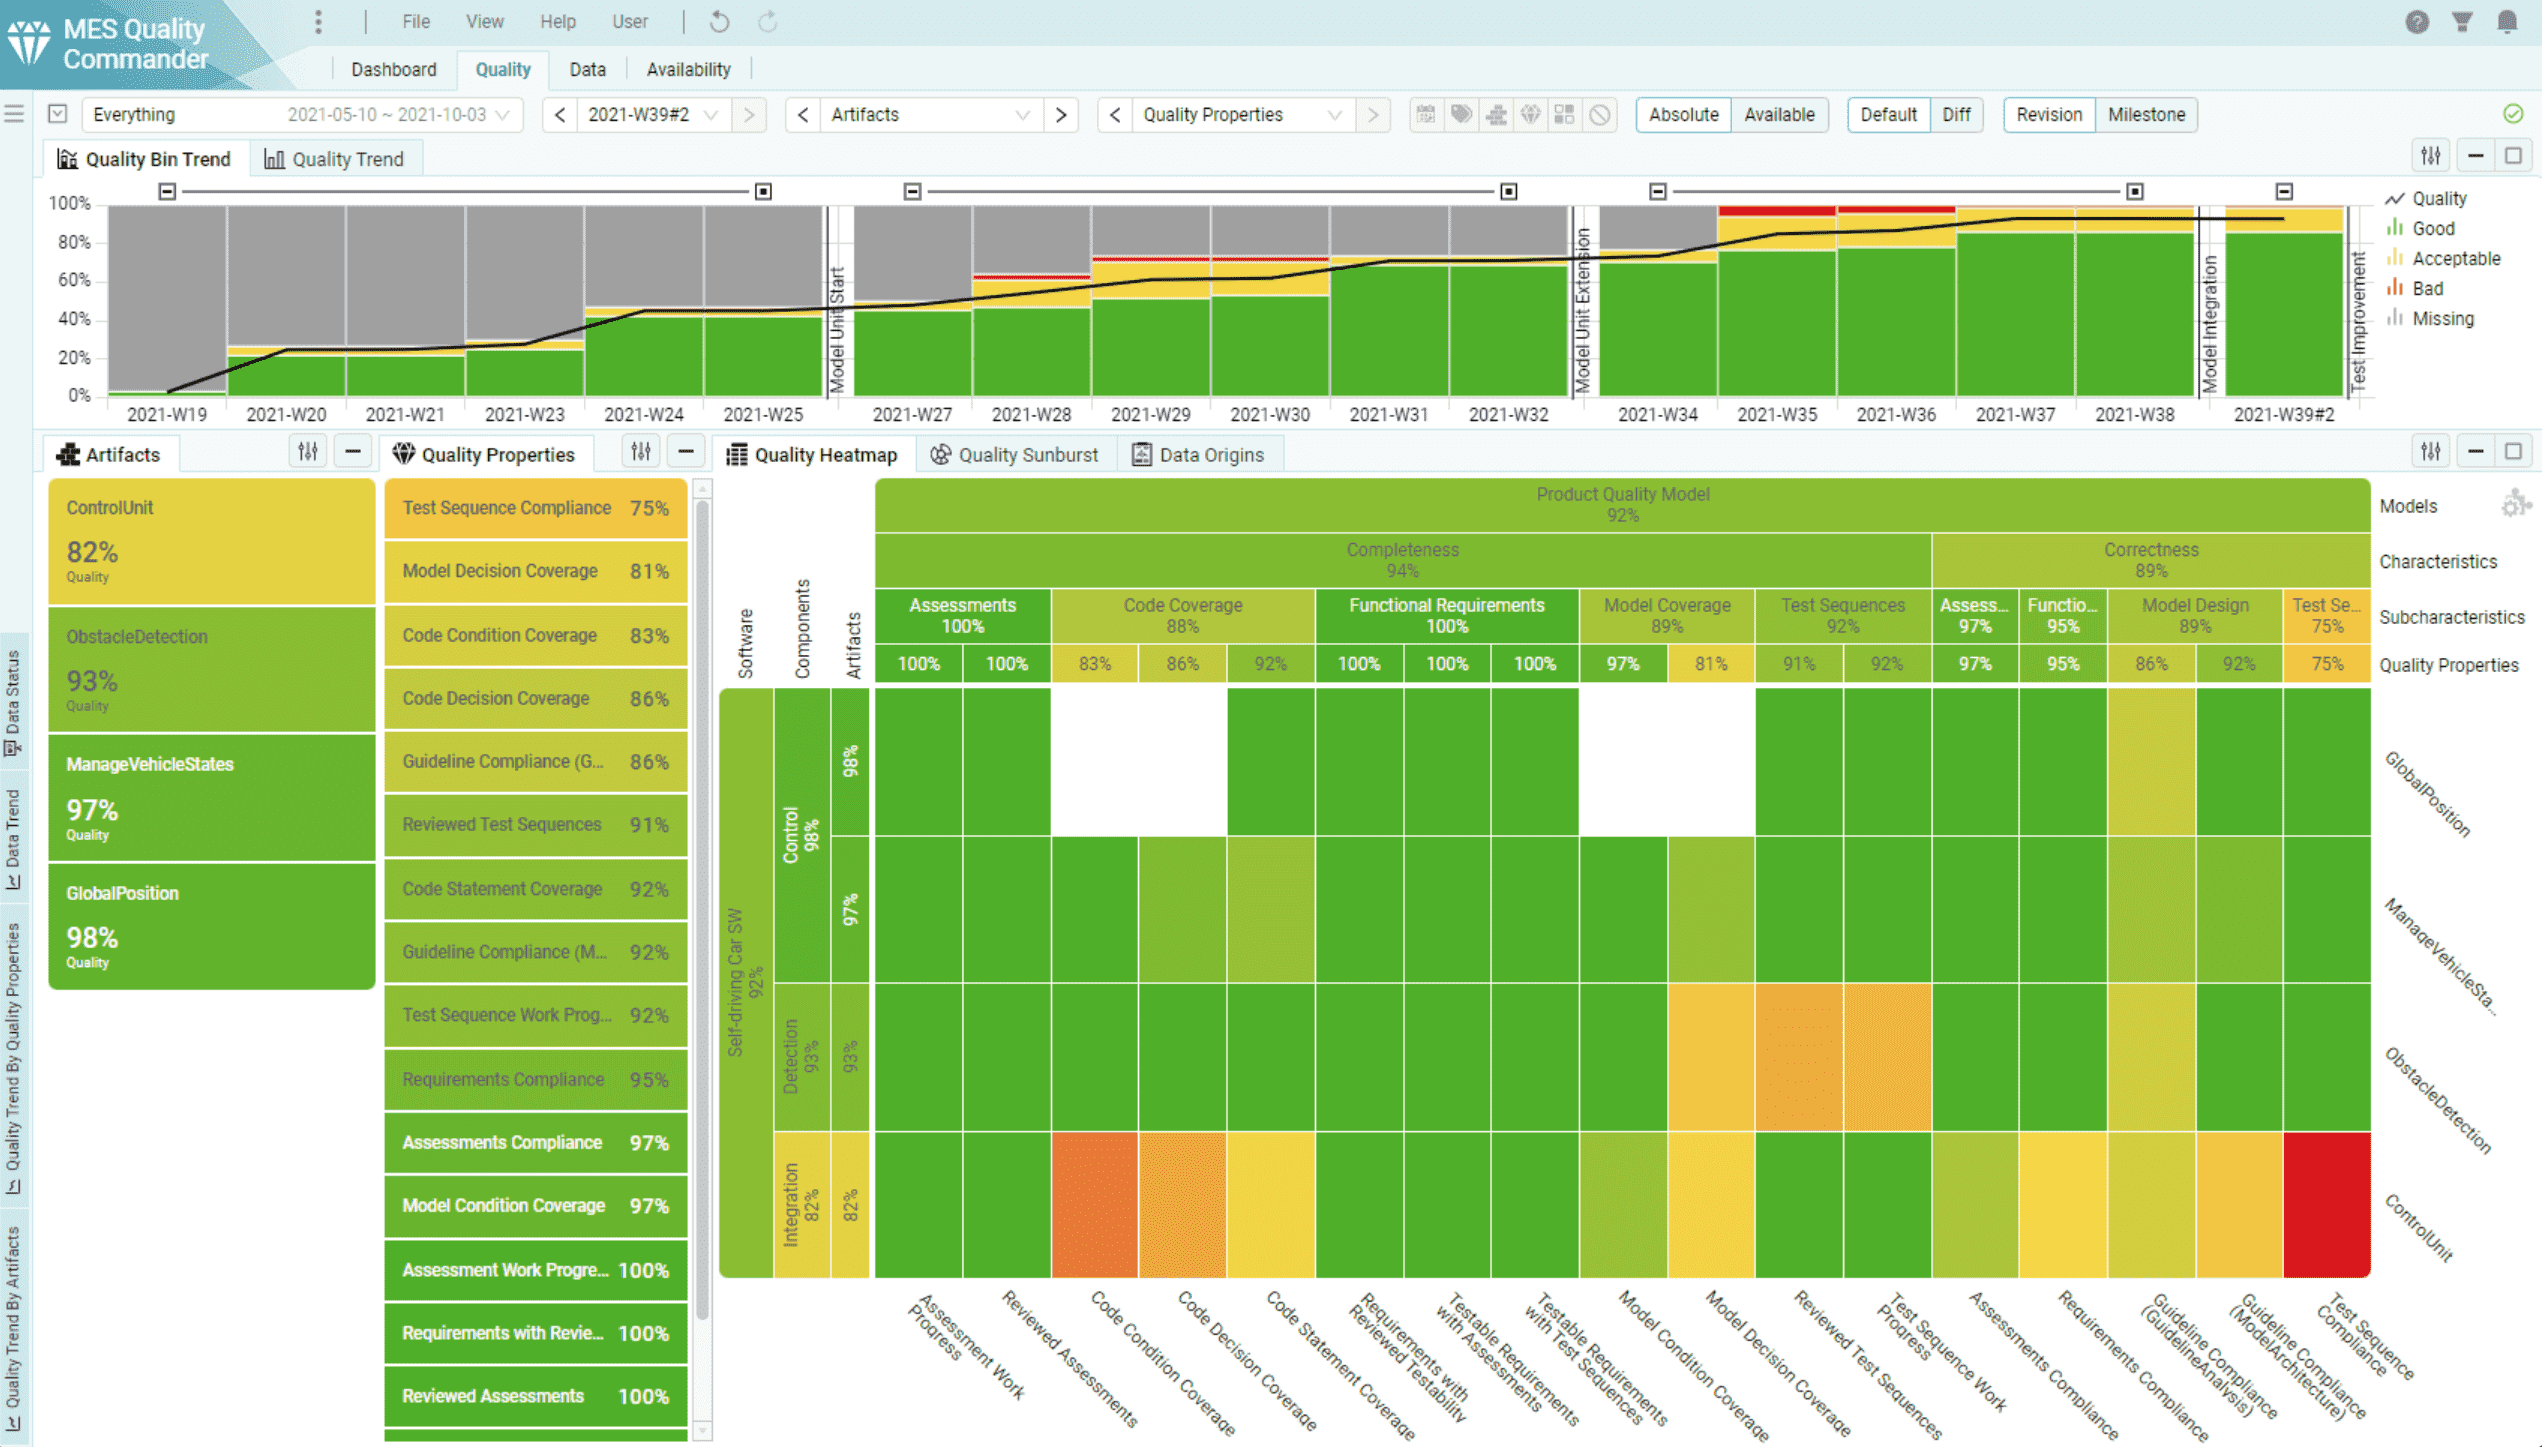Open the help question mark icon
The height and width of the screenshot is (1447, 2542).
click(x=2417, y=22)
